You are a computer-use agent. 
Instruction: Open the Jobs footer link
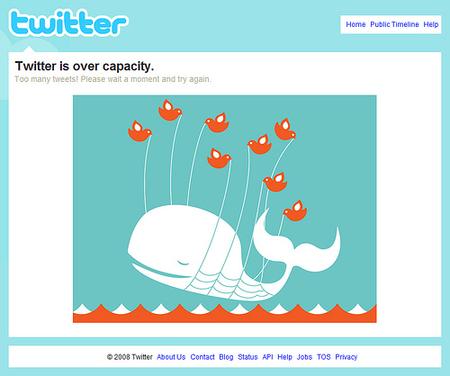point(304,357)
